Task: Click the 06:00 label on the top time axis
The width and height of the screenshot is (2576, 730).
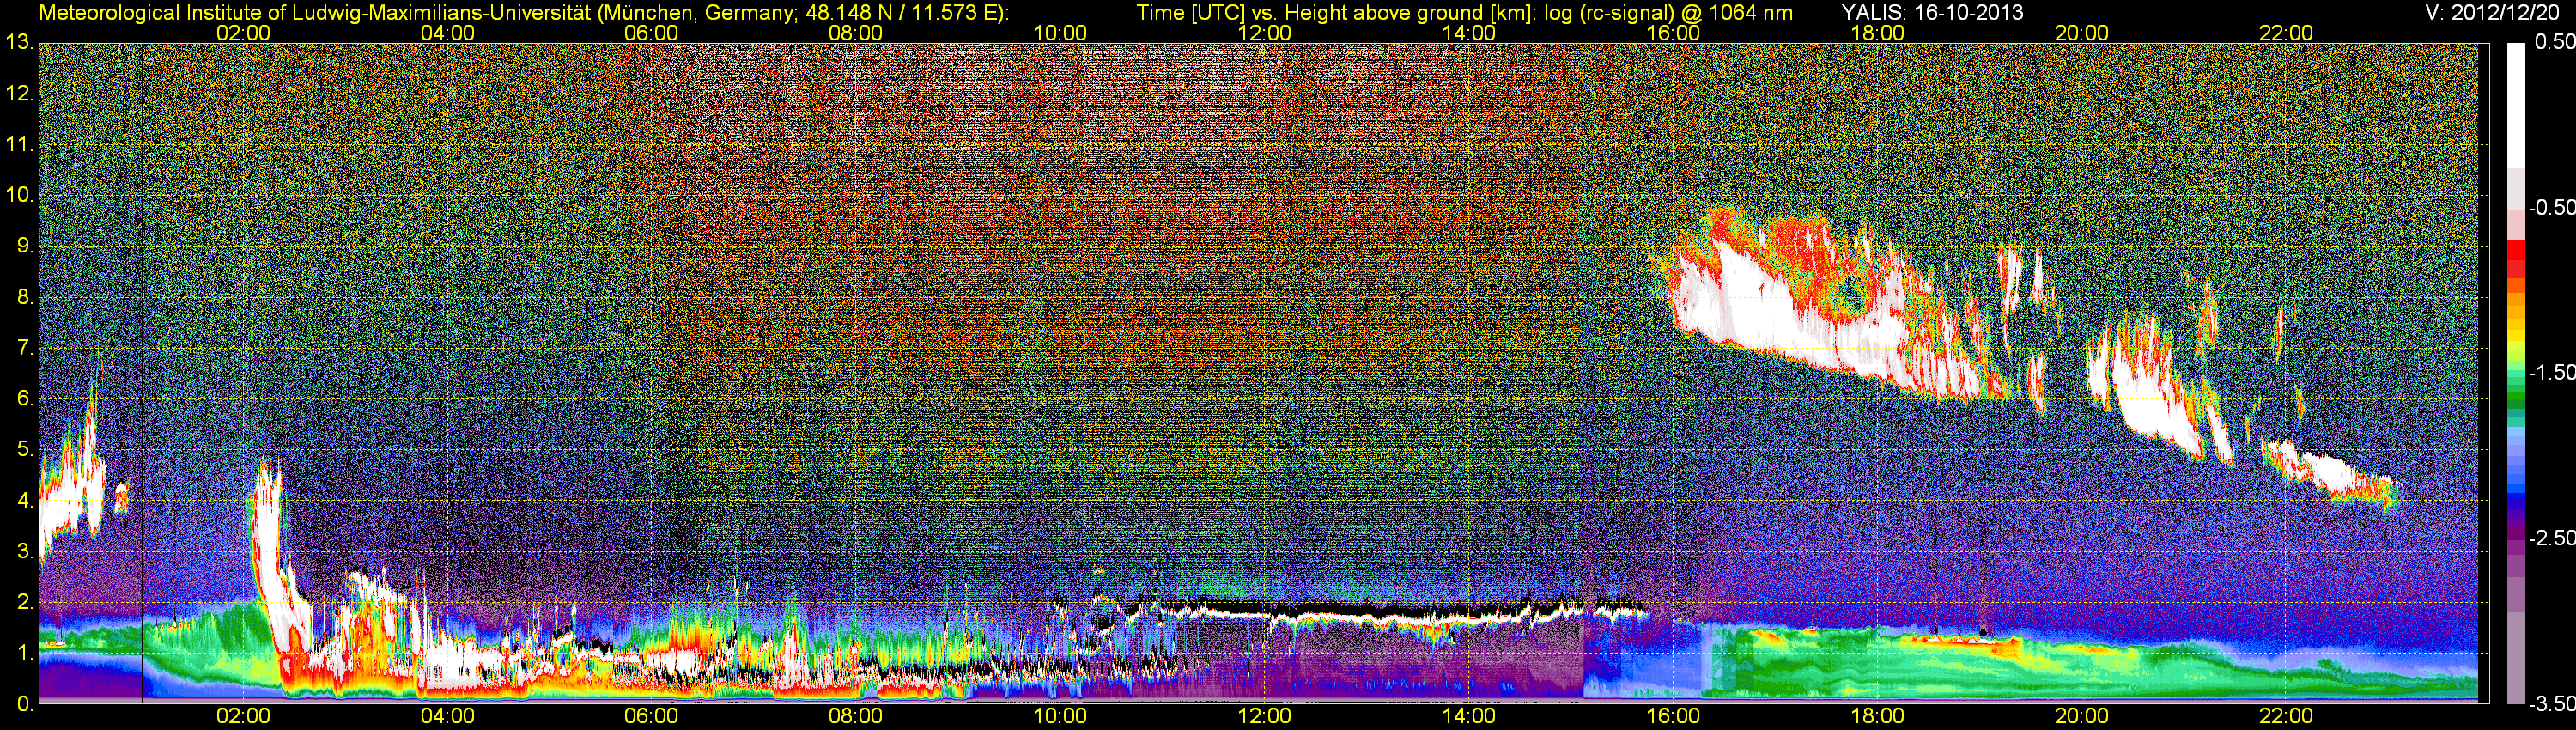Action: tap(651, 33)
